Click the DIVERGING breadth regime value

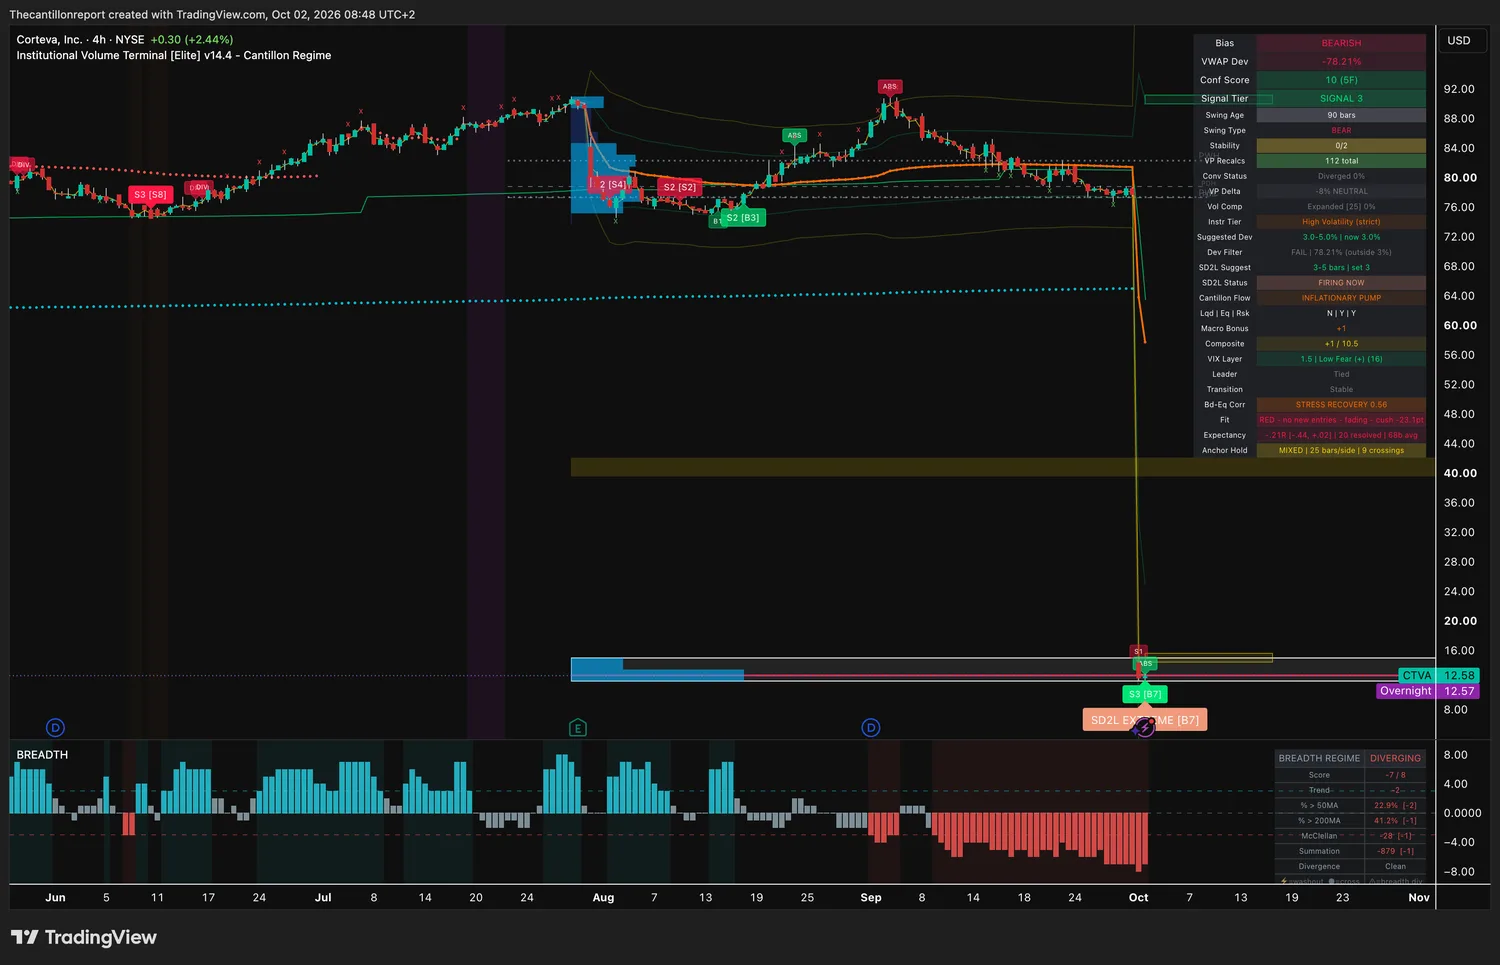click(x=1395, y=758)
